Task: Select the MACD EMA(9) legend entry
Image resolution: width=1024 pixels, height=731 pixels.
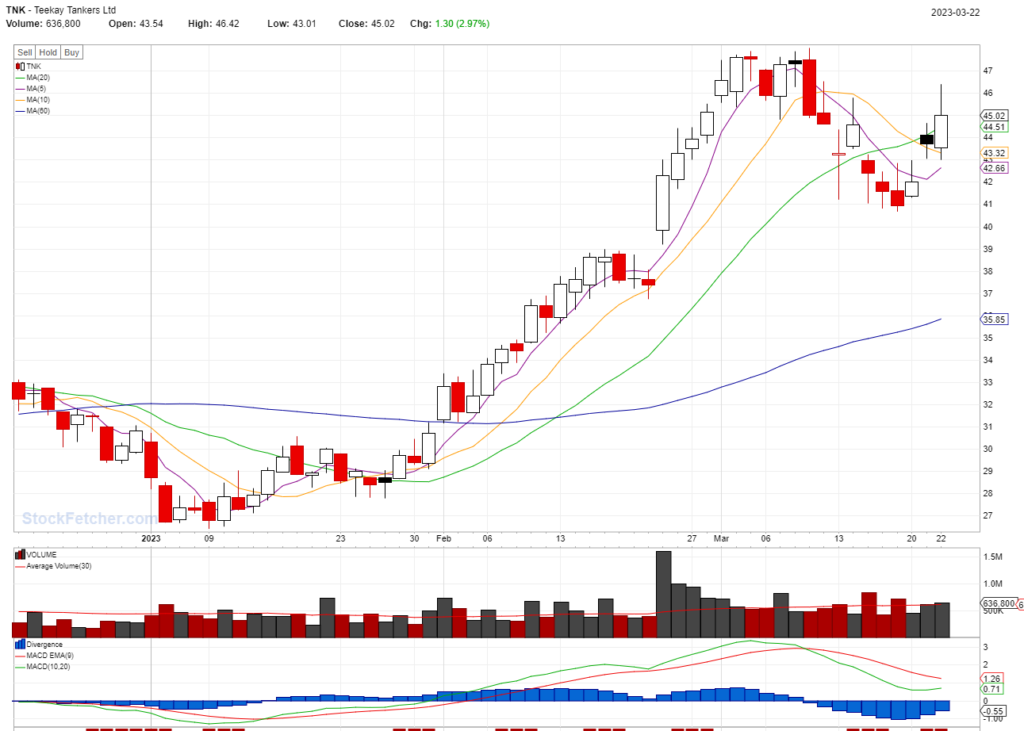Action: pyautogui.click(x=44, y=655)
